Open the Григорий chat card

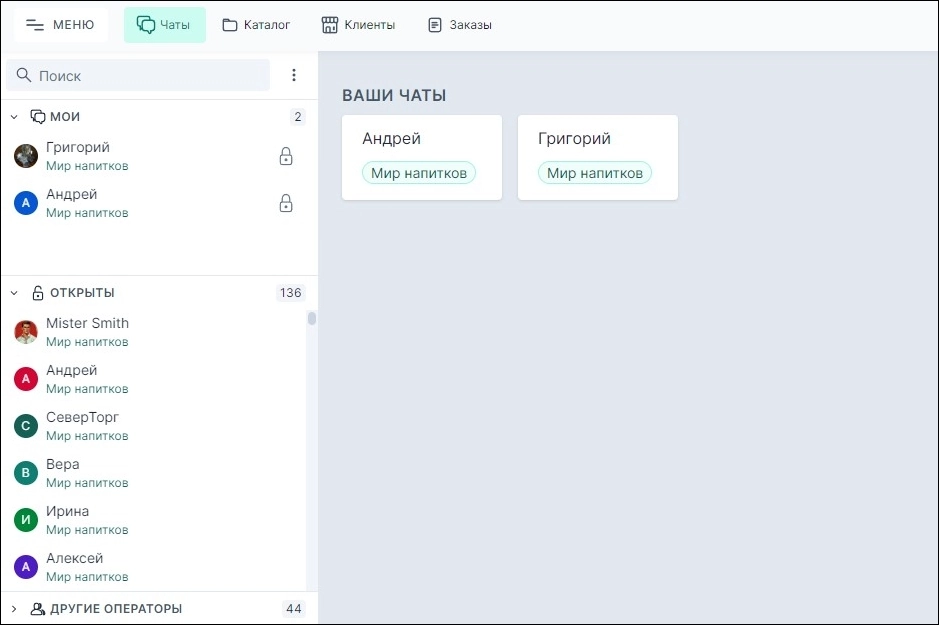pyautogui.click(x=597, y=157)
